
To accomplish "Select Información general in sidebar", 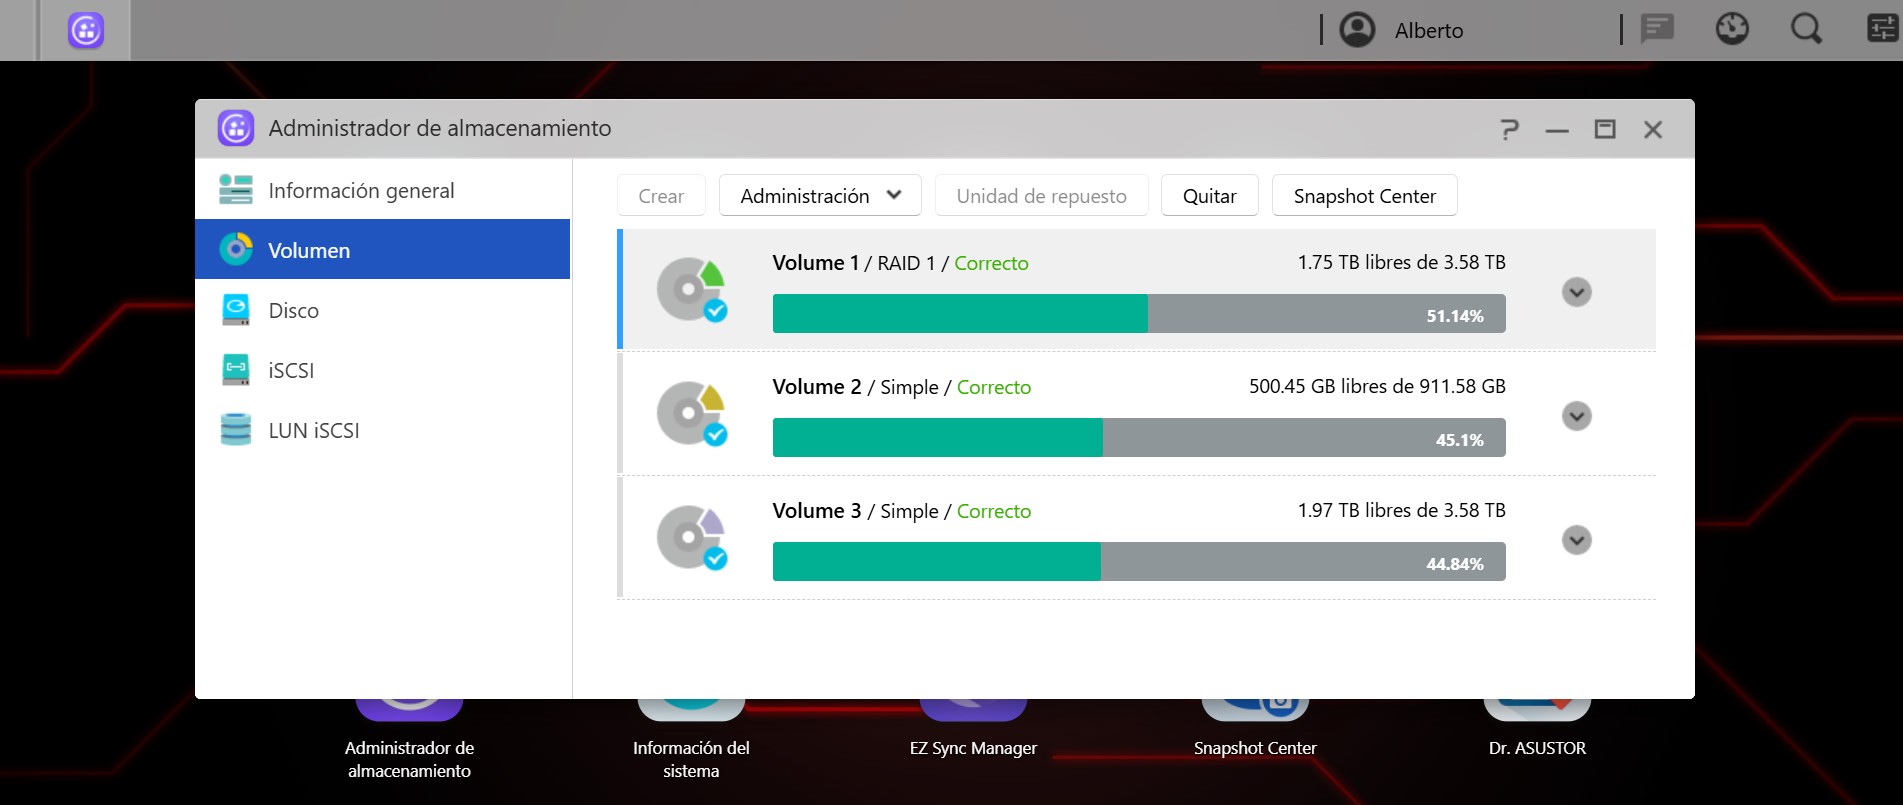I will (361, 190).
